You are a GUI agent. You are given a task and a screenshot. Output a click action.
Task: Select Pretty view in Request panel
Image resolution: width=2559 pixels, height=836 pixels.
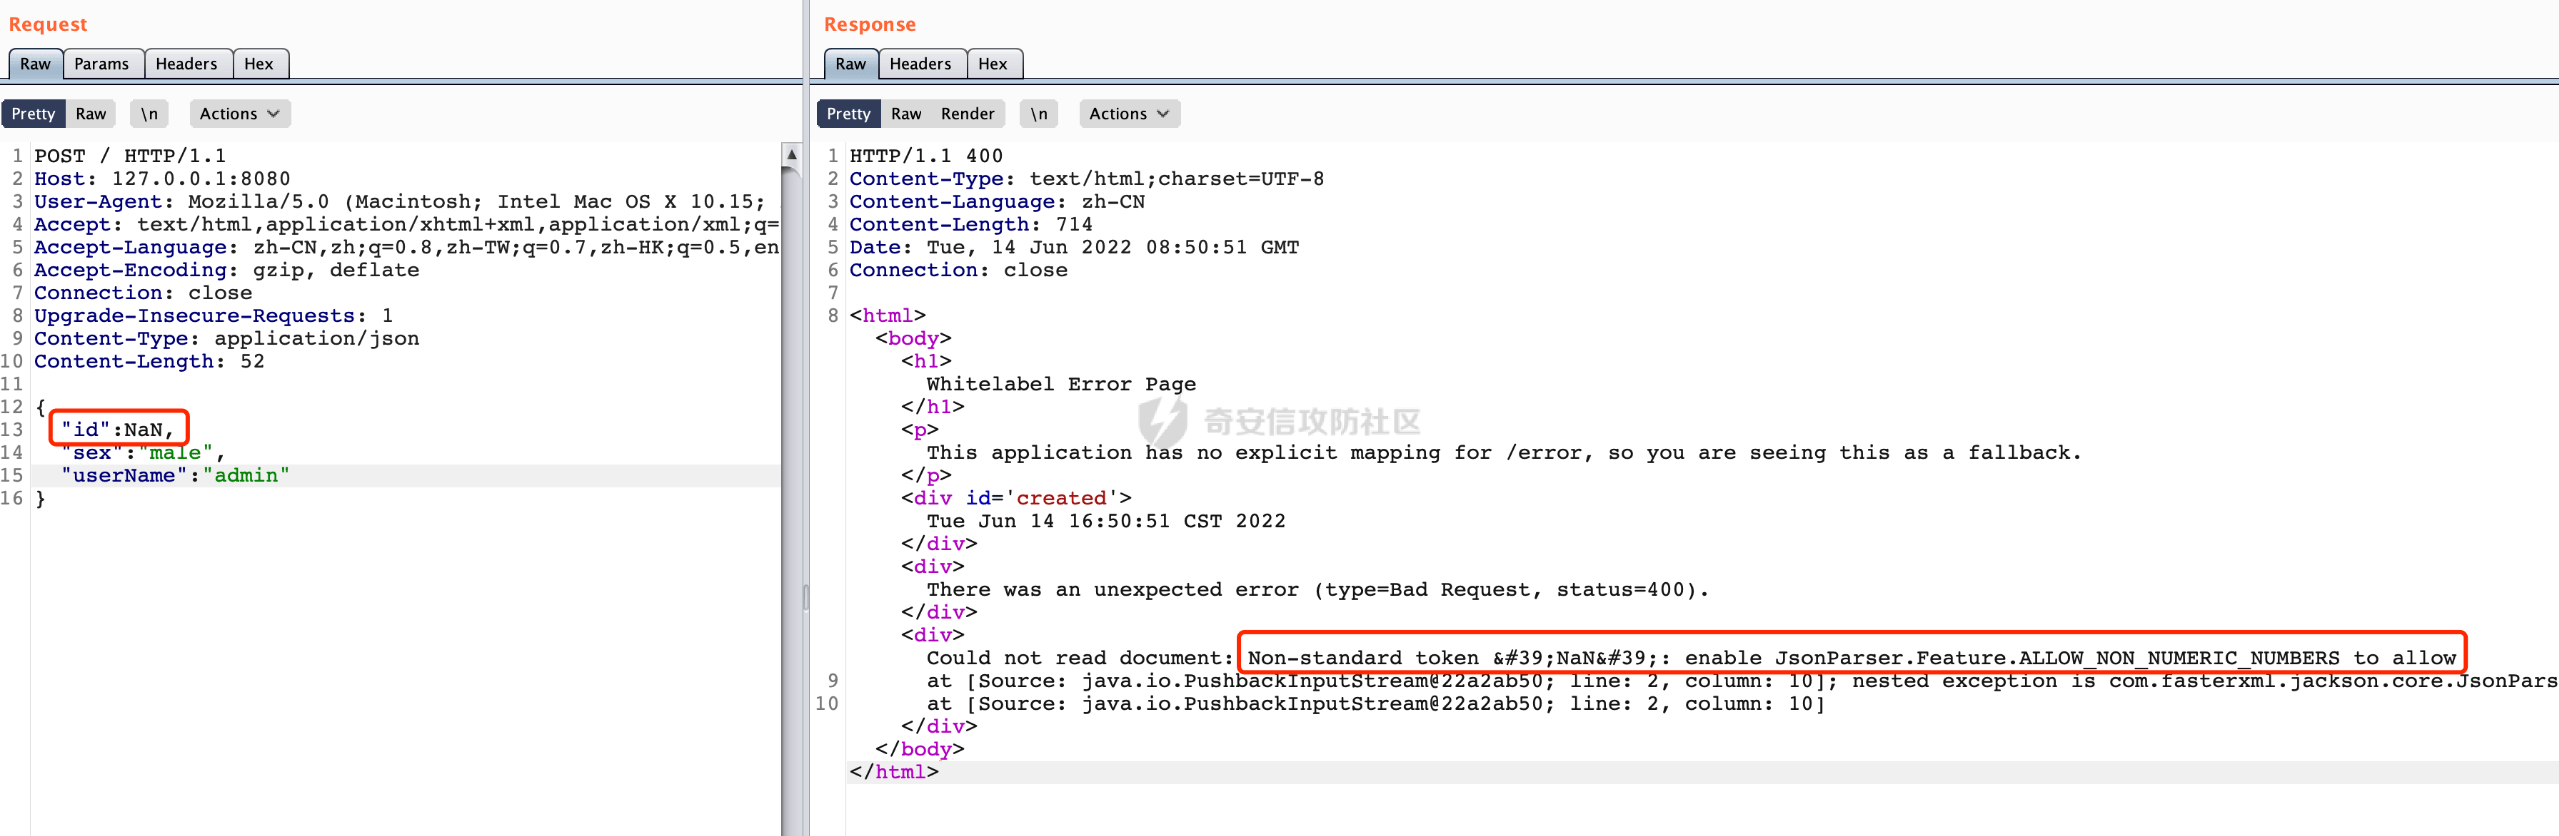click(33, 114)
